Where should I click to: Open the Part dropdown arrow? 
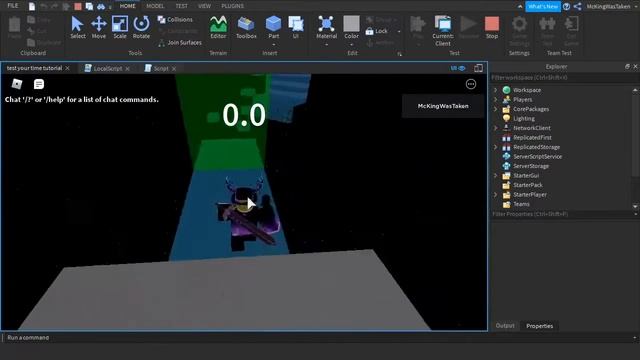click(273, 44)
